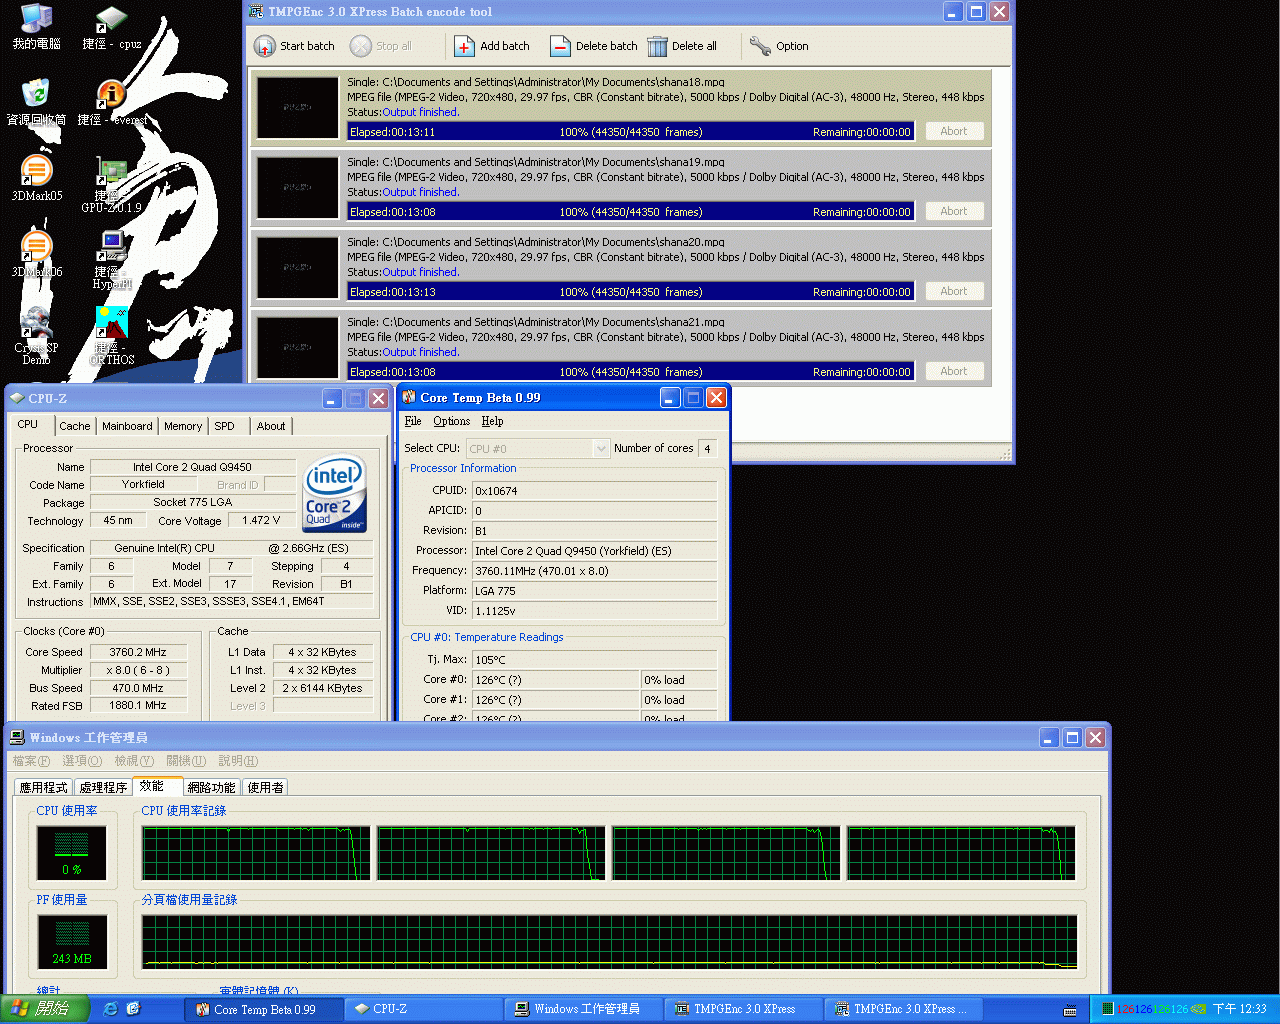Image resolution: width=1280 pixels, height=1024 pixels.
Task: Launch Internet Explorer from the quick launch bar
Action: (111, 1009)
